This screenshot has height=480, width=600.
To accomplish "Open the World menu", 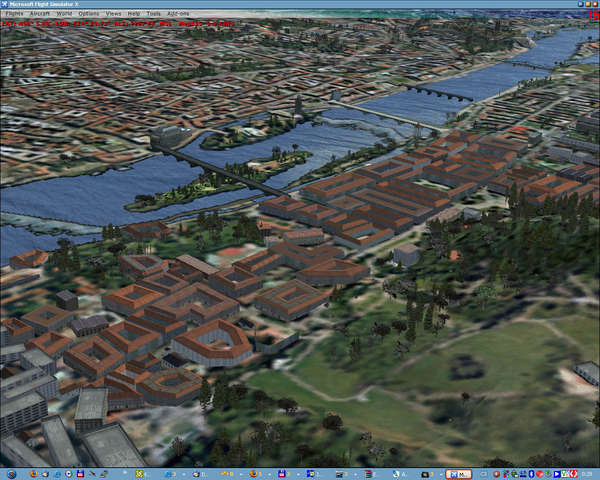I will click(64, 13).
